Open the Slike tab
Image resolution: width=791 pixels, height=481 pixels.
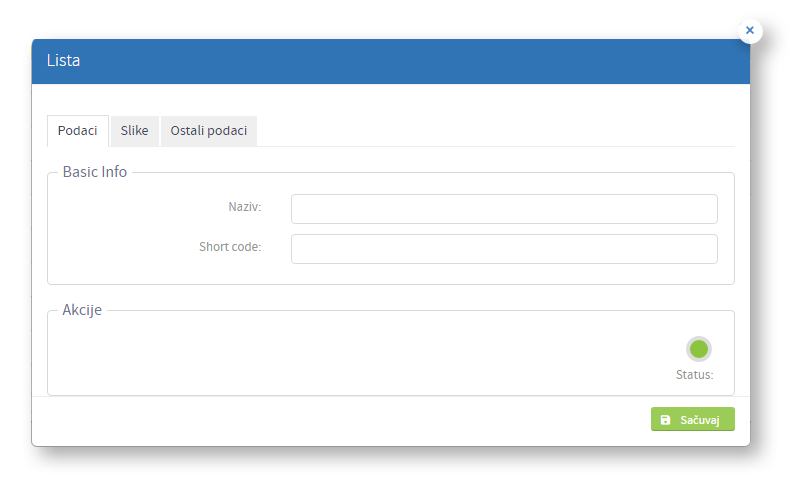coord(134,131)
